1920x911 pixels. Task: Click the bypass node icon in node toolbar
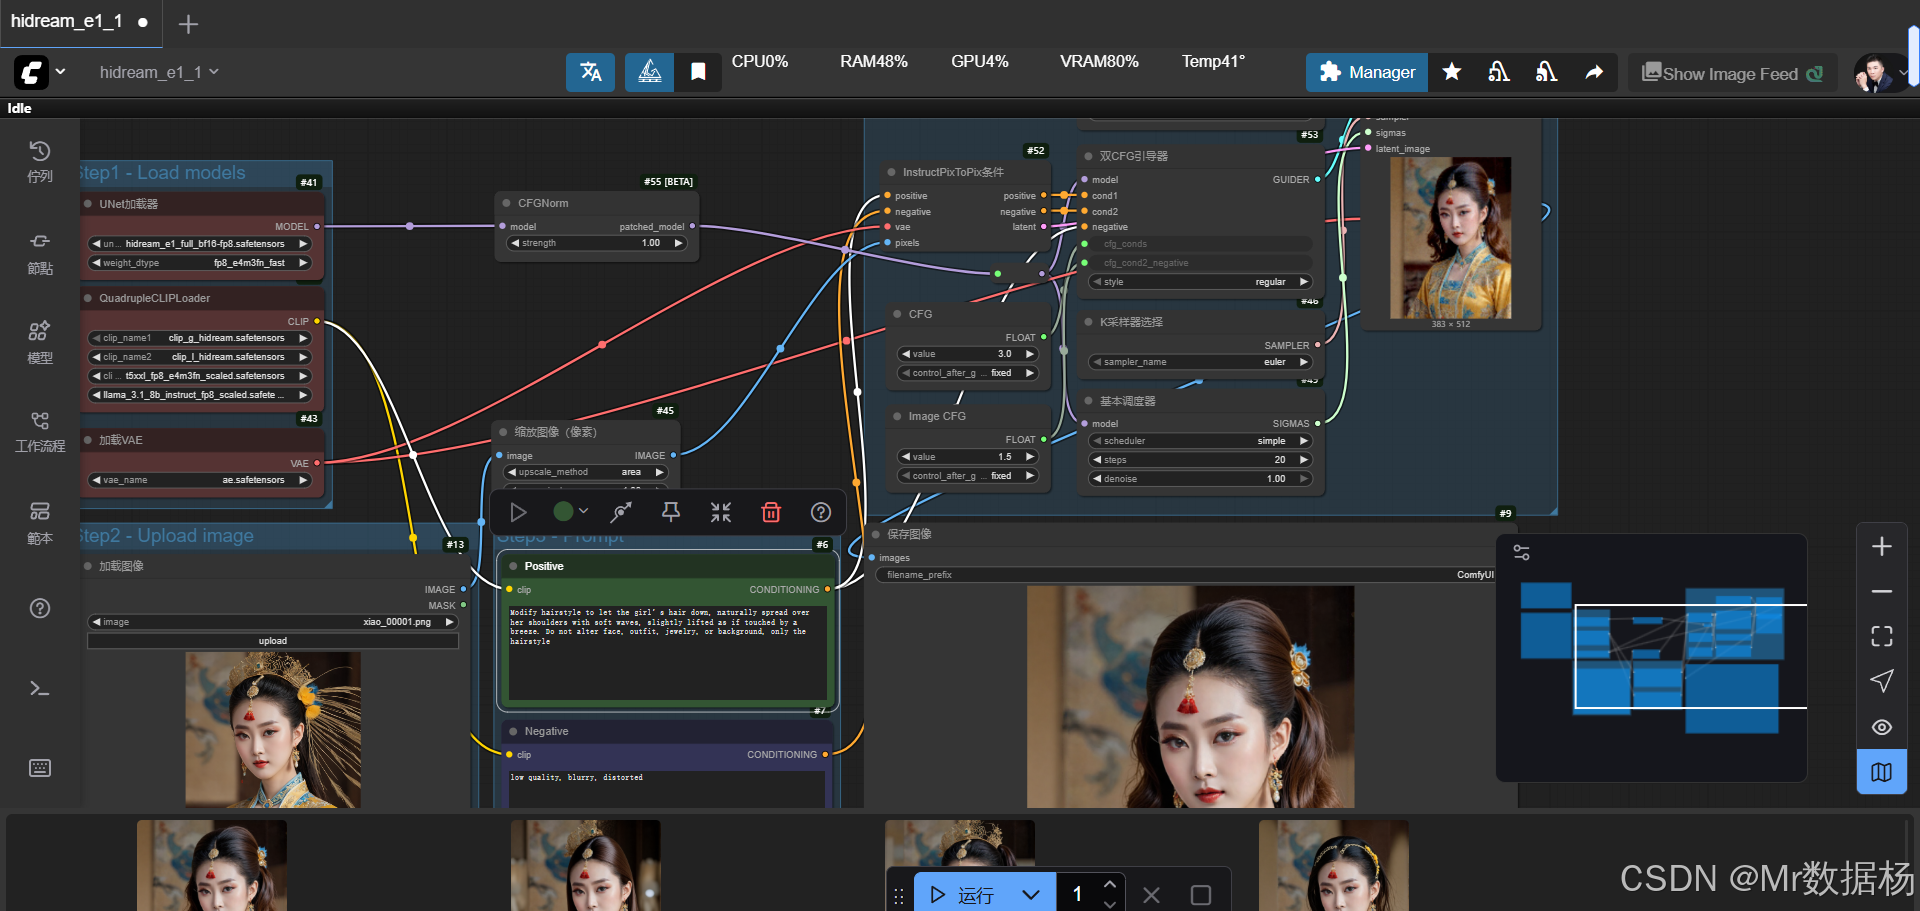coord(621,512)
